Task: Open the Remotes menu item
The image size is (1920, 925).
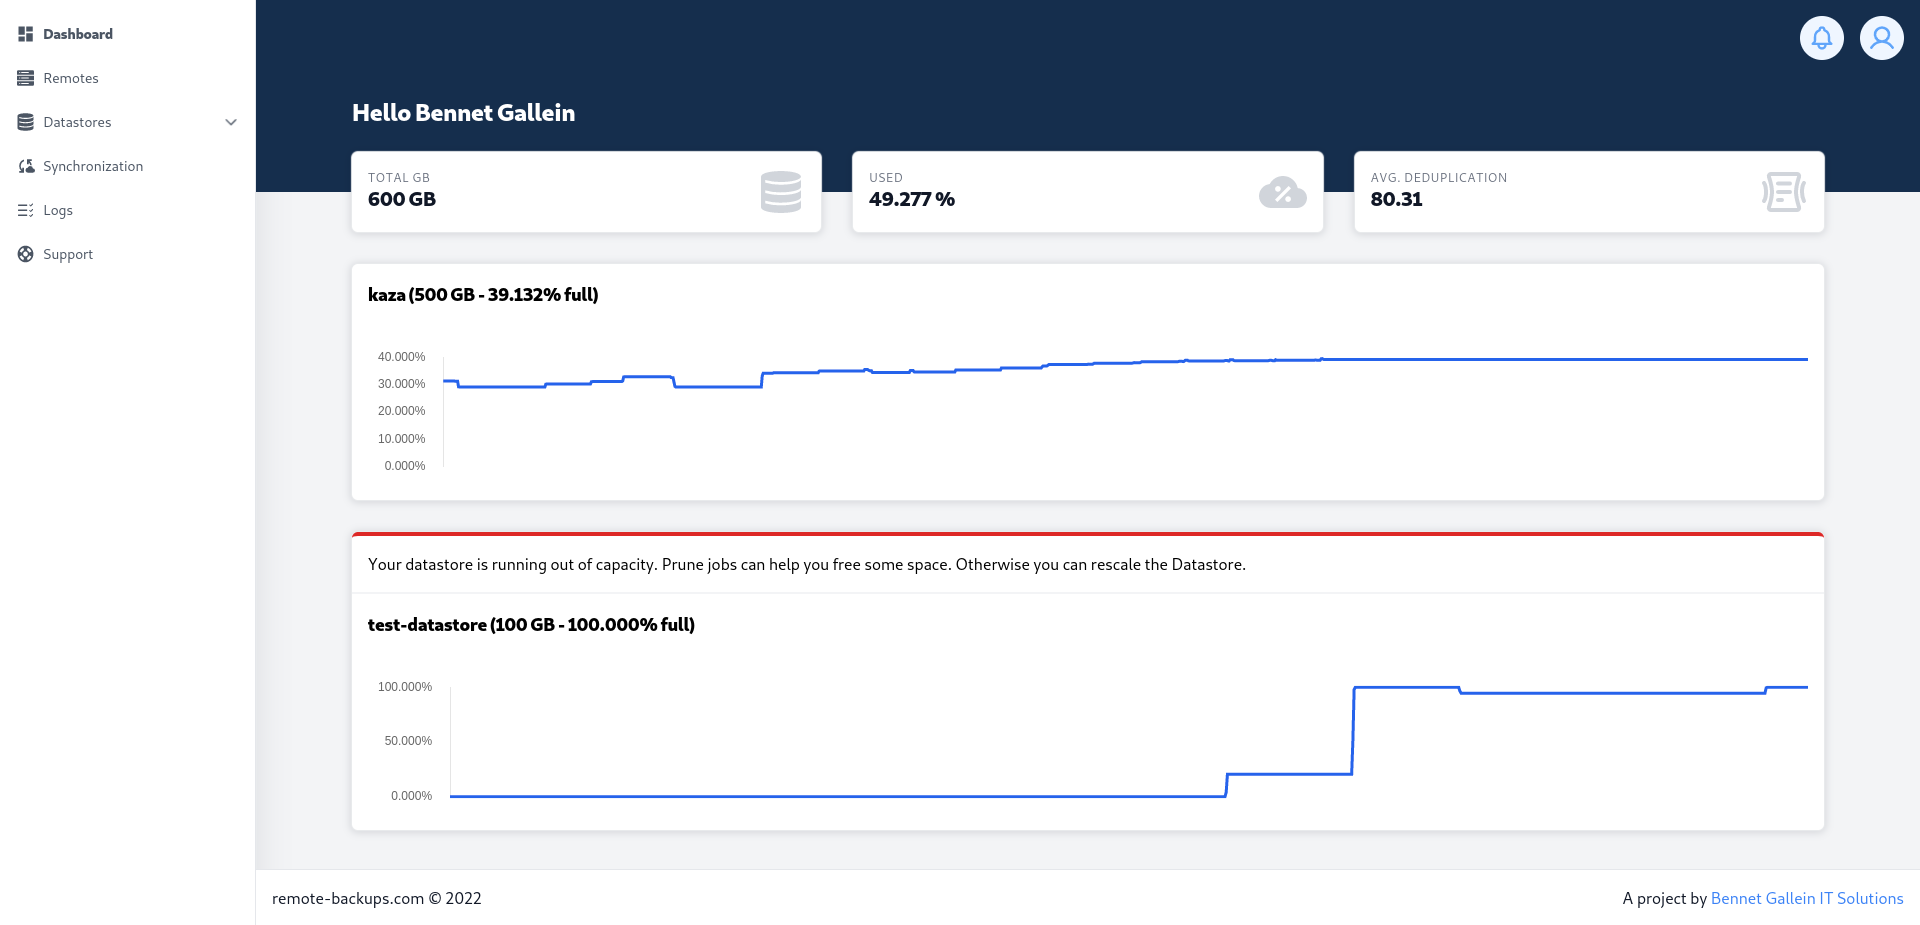Action: (71, 78)
